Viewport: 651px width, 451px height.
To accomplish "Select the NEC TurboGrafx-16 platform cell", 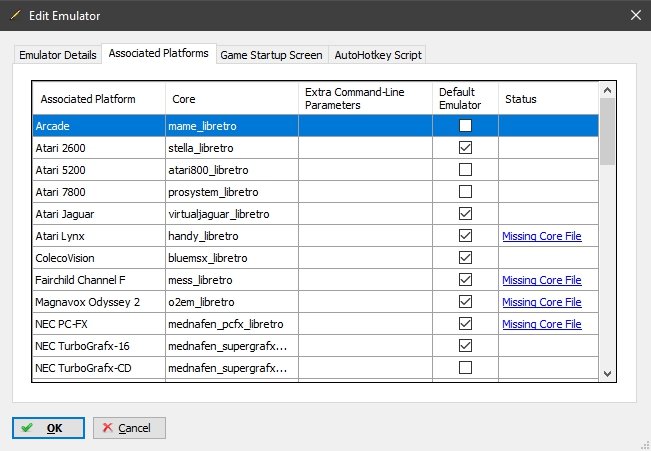I will [99, 346].
